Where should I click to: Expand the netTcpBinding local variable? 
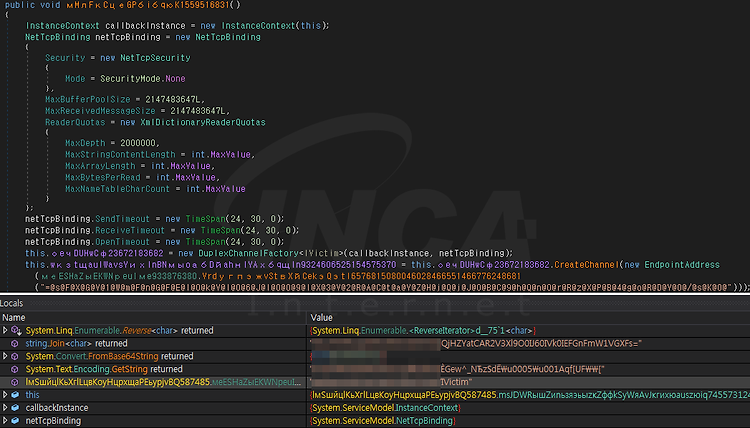5,421
